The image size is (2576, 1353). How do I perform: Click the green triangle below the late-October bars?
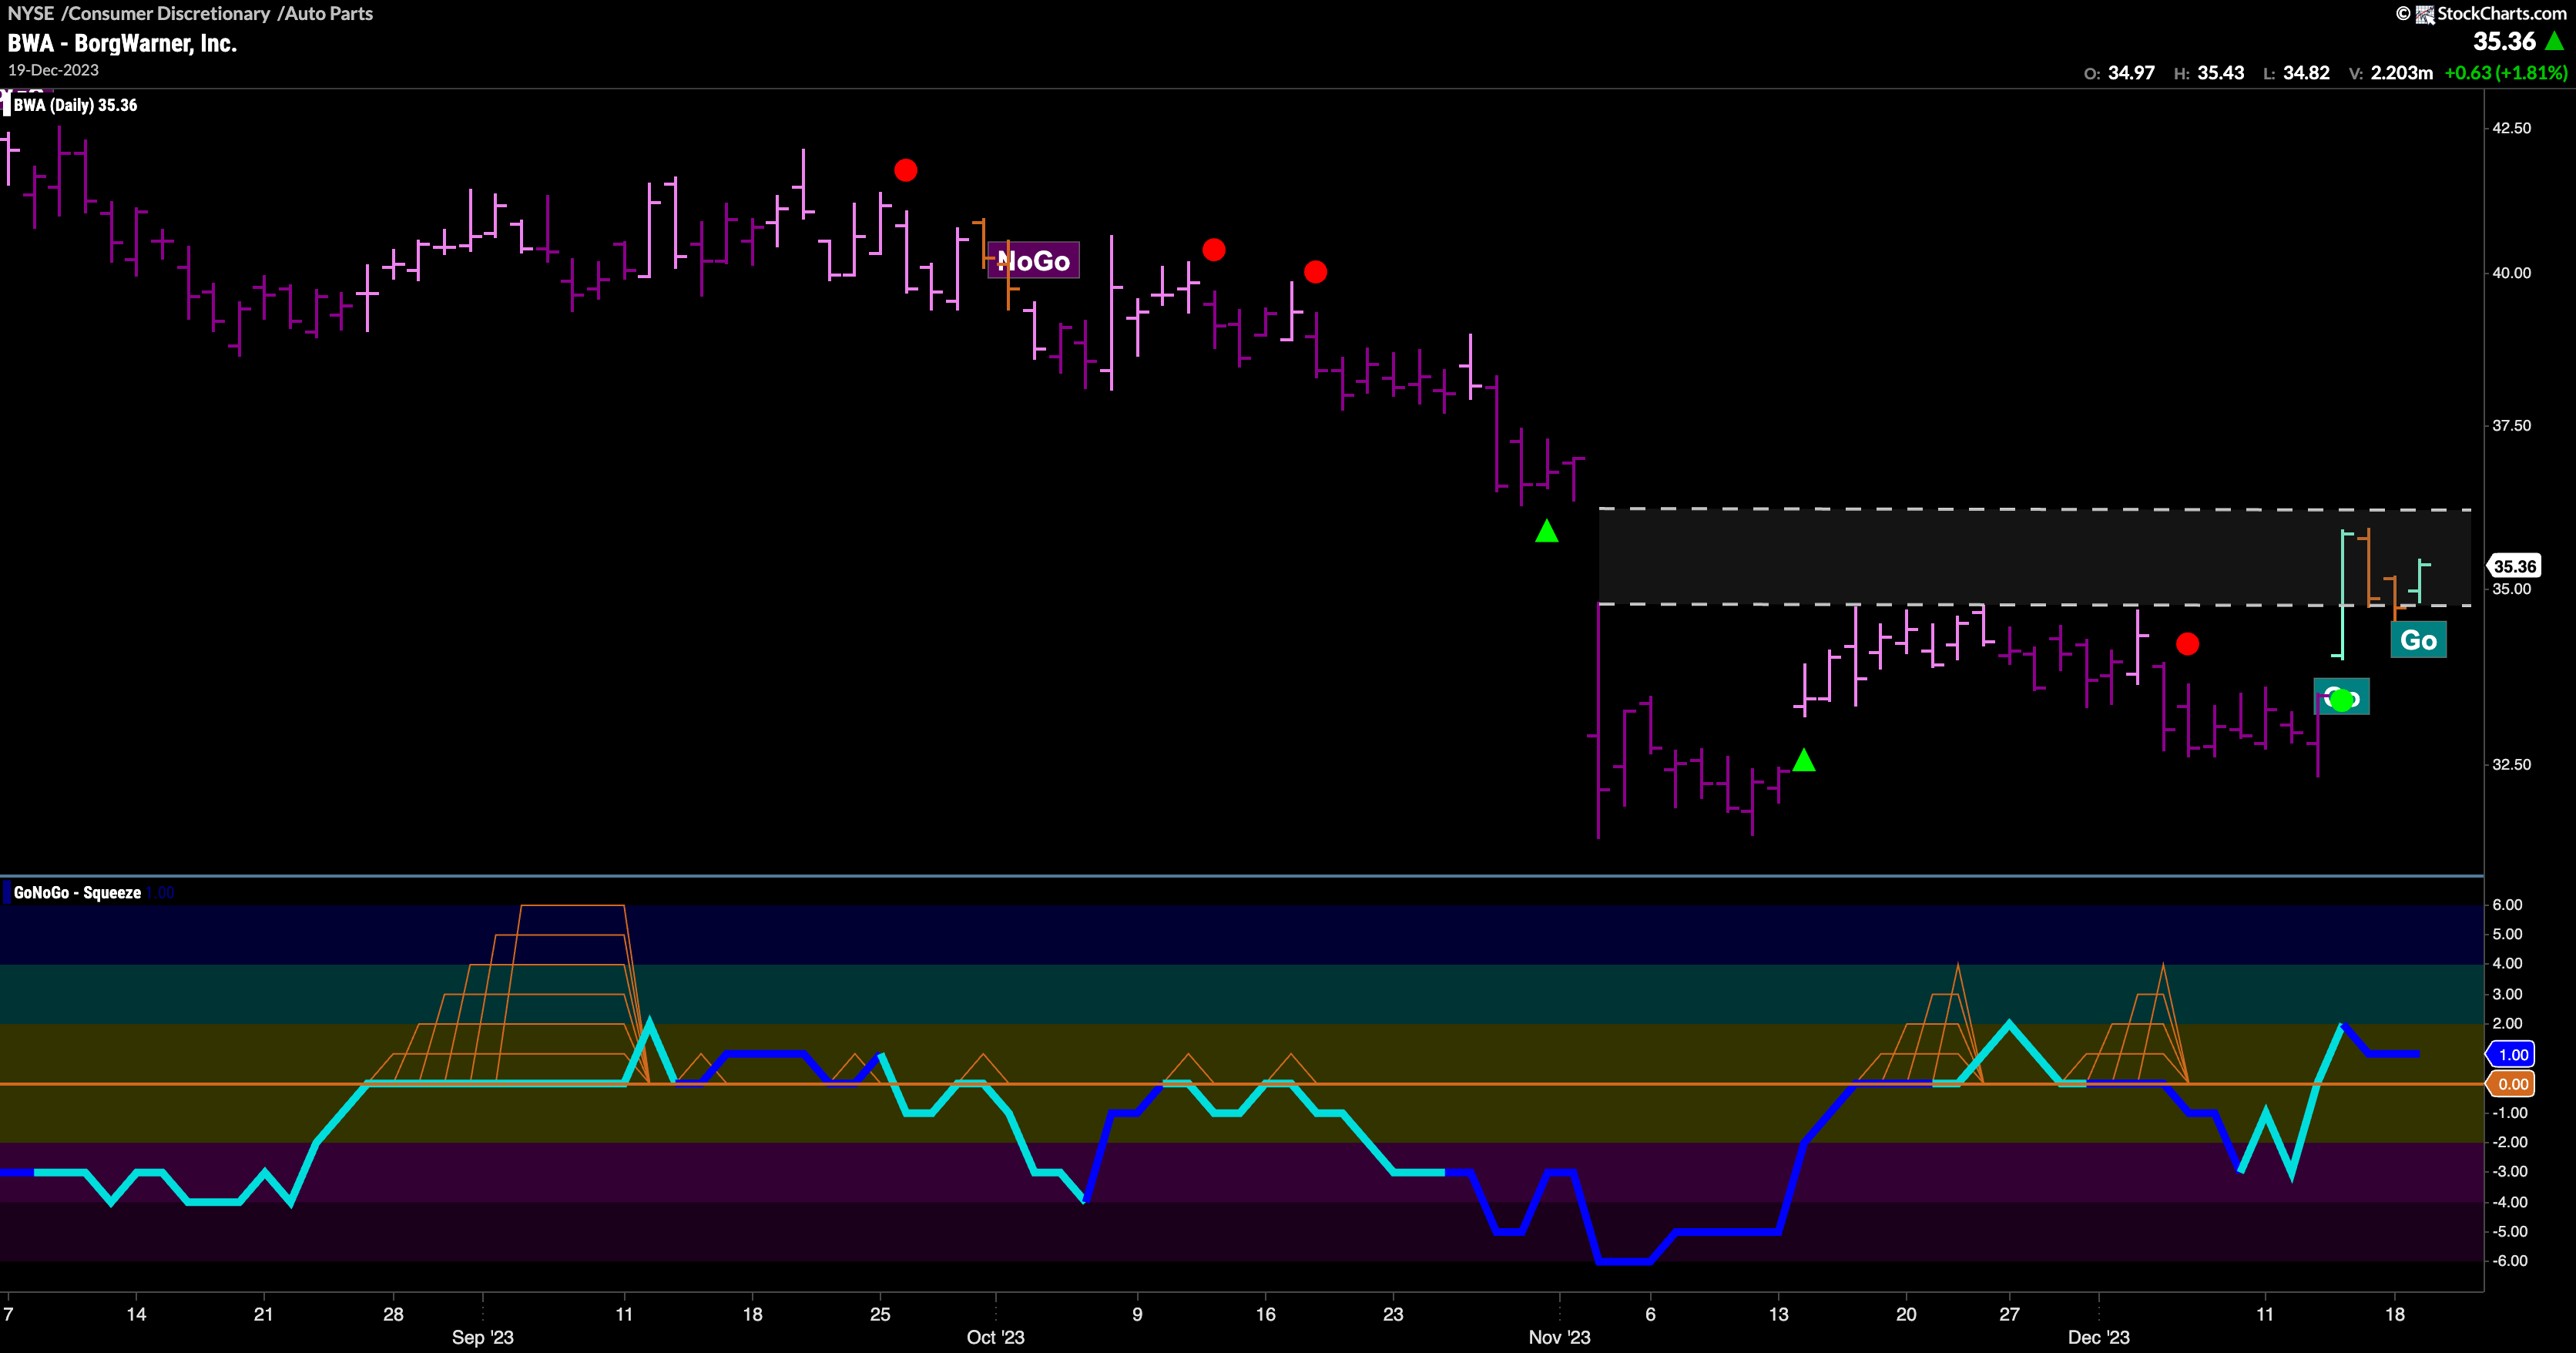(1547, 531)
